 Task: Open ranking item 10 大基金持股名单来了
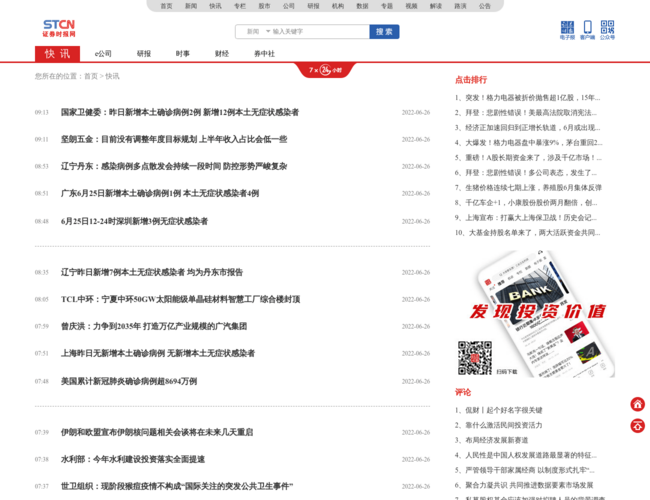tap(527, 233)
